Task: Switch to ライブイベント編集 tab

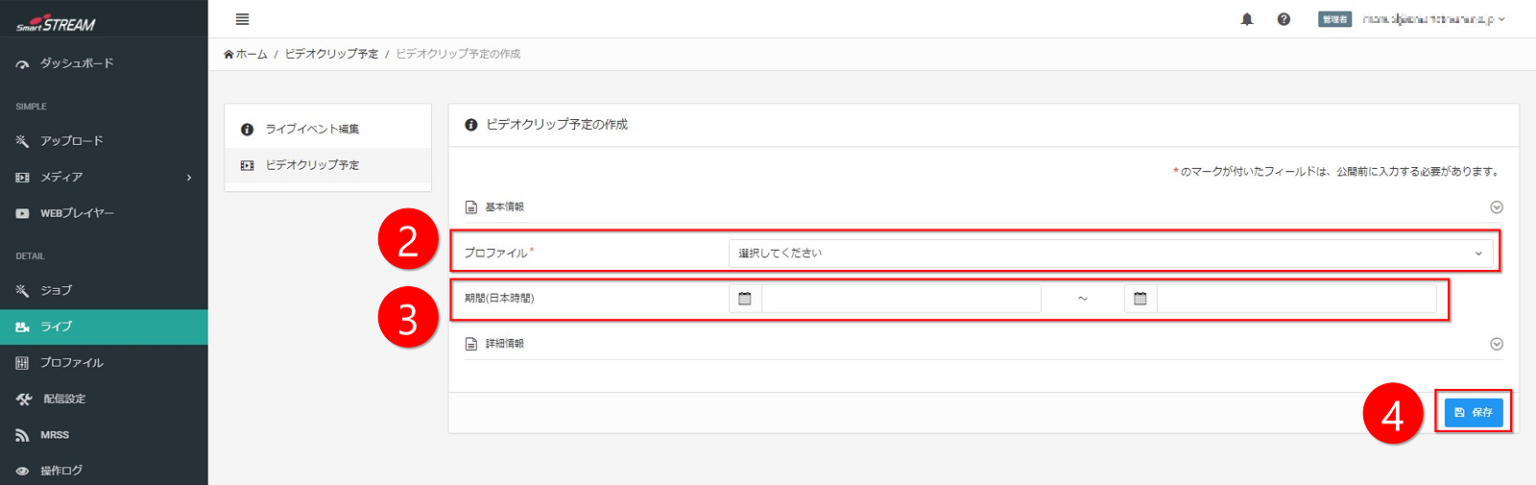Action: click(x=311, y=129)
